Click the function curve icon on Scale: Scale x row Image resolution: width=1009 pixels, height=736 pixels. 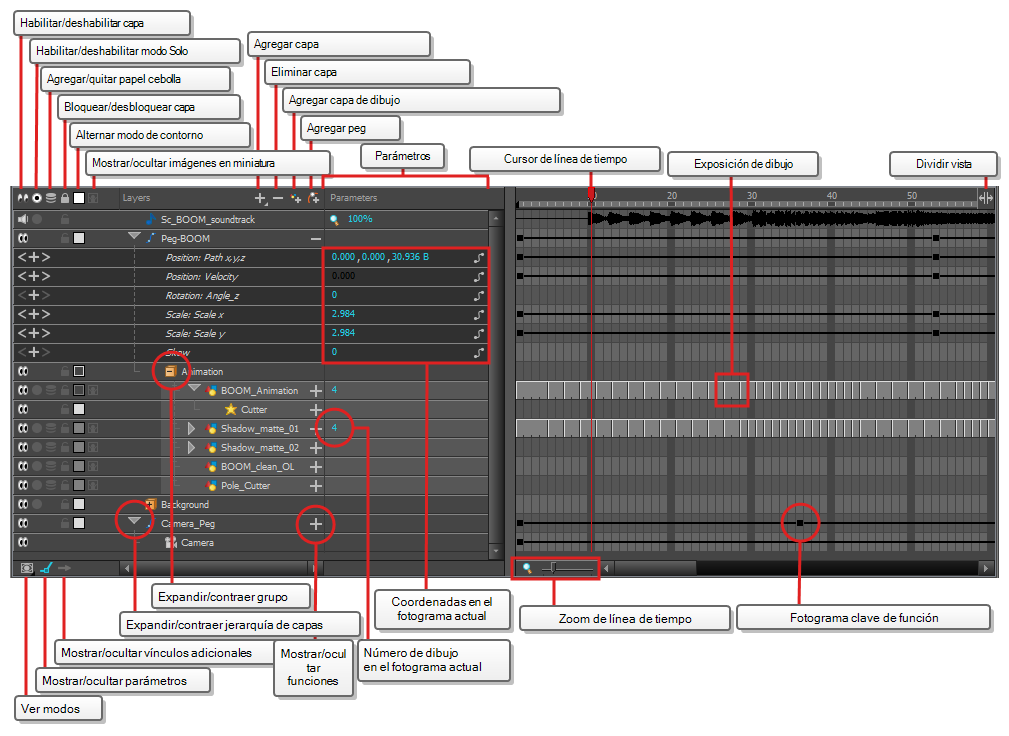(479, 315)
